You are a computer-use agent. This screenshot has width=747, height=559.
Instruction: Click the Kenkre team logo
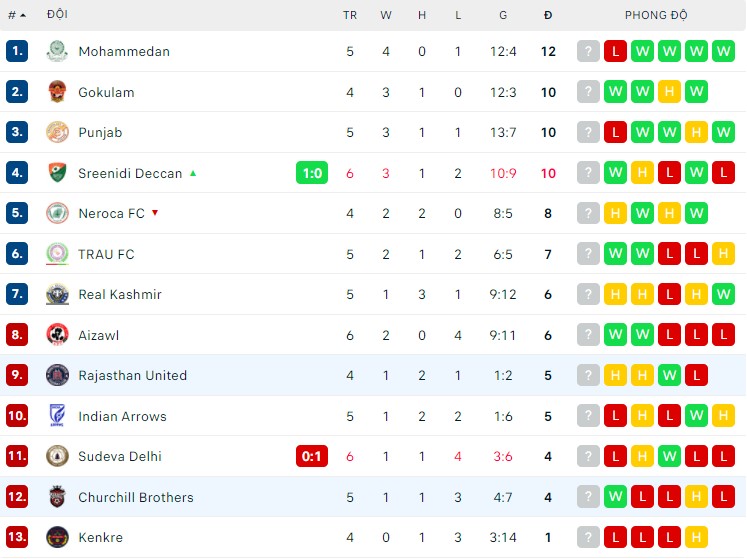point(57,537)
